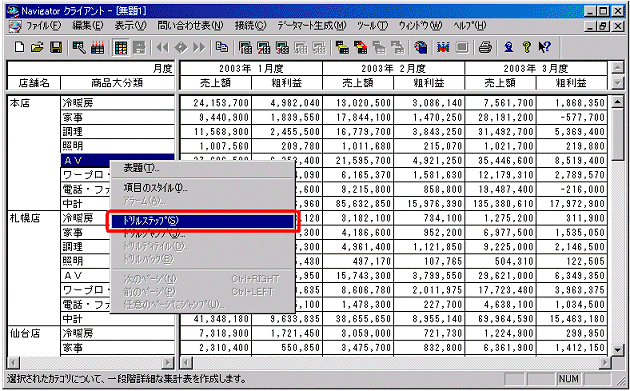Click the table icon labeled 2
This screenshot has height=391, width=630.
[x=264, y=47]
